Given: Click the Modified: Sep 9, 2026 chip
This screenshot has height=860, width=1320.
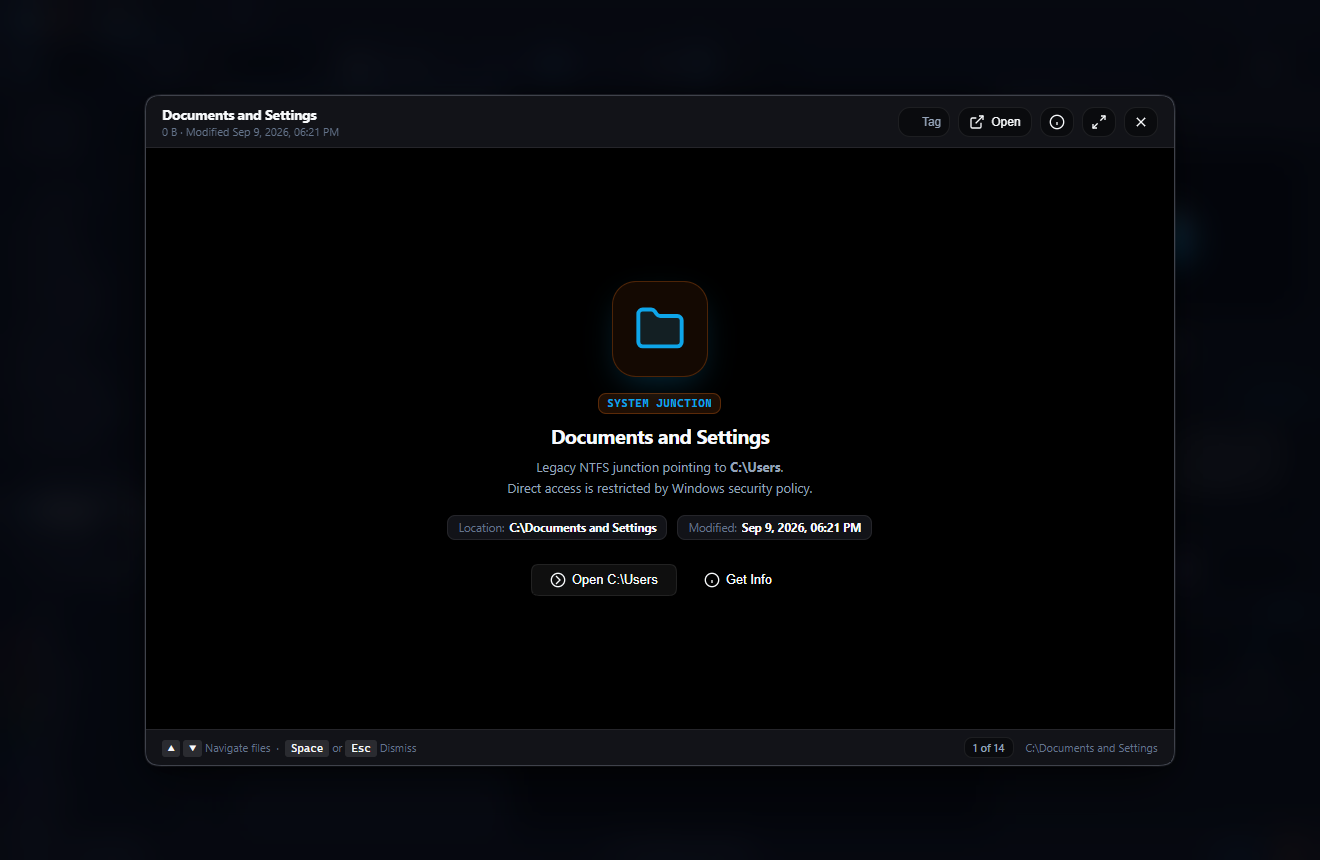Looking at the screenshot, I should pos(775,528).
